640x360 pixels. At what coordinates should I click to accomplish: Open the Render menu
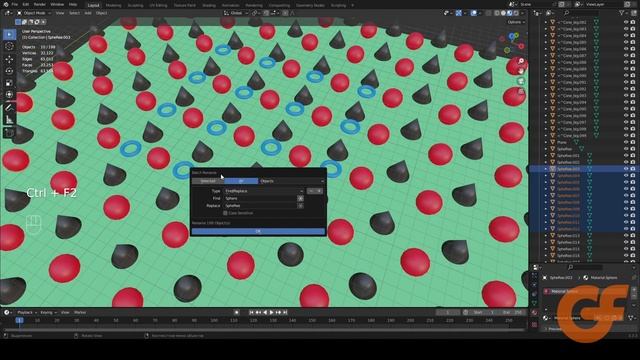click(40, 4)
